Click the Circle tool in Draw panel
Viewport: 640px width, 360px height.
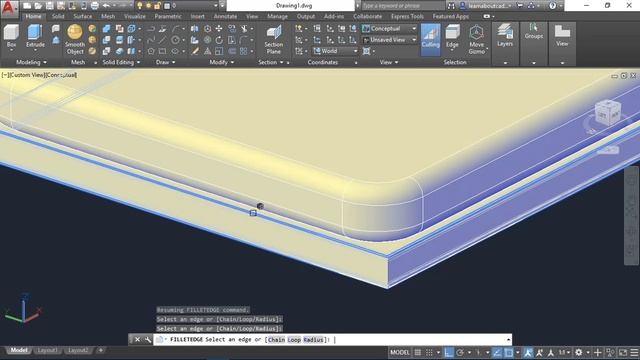176,40
